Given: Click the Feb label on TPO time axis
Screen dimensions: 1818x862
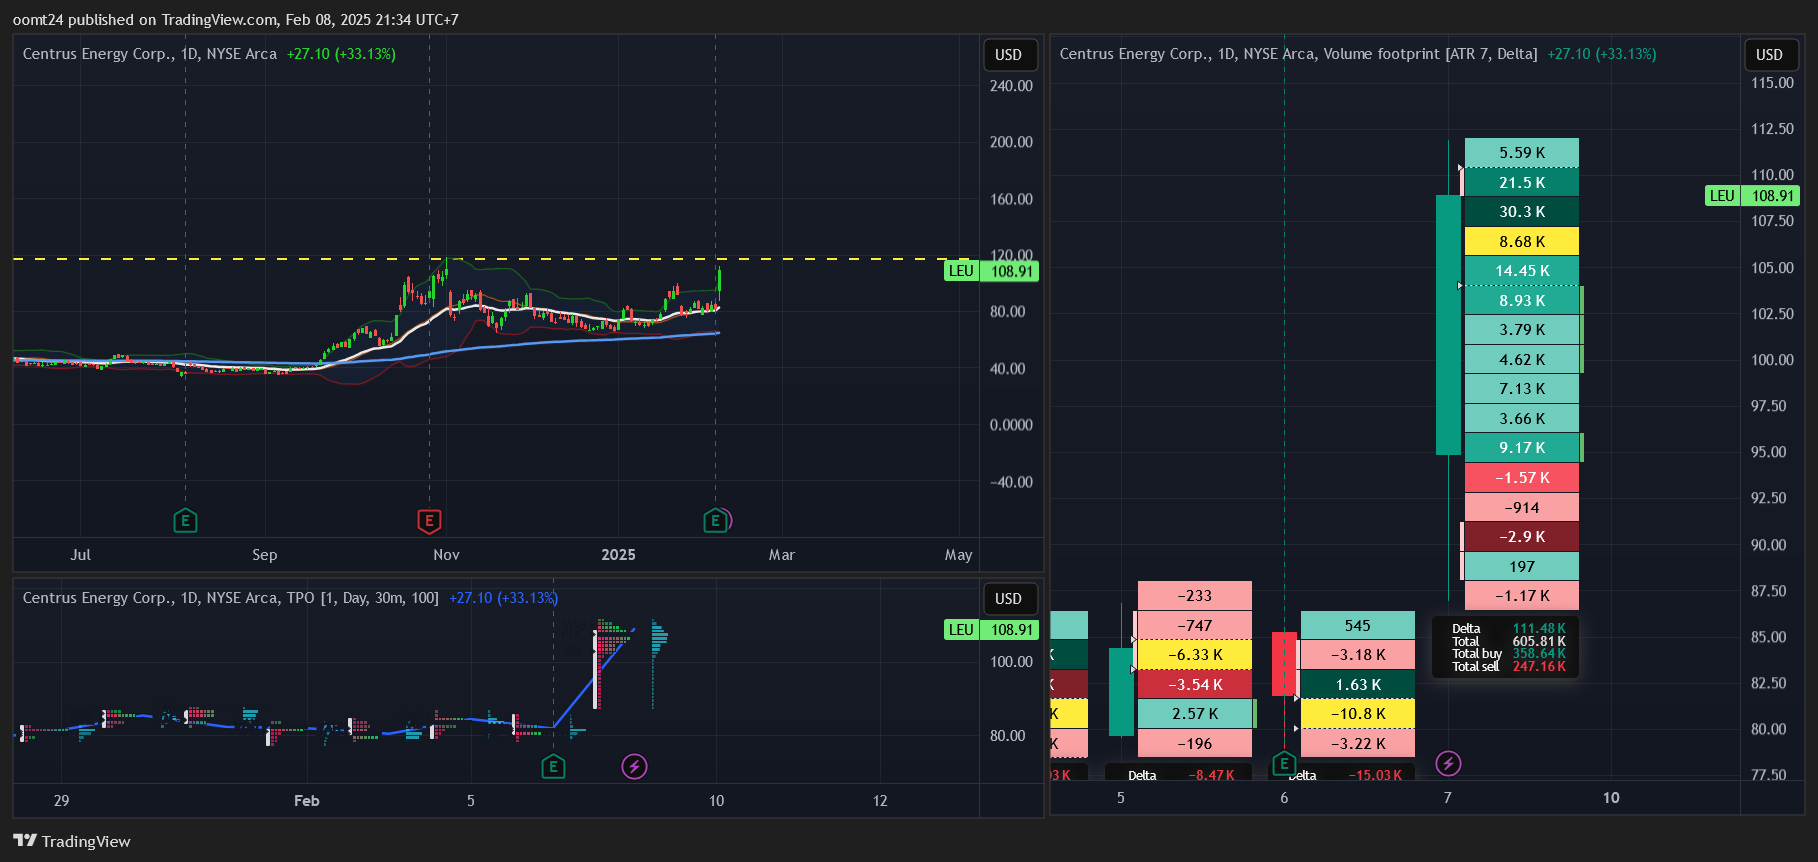Looking at the screenshot, I should pyautogui.click(x=307, y=801).
